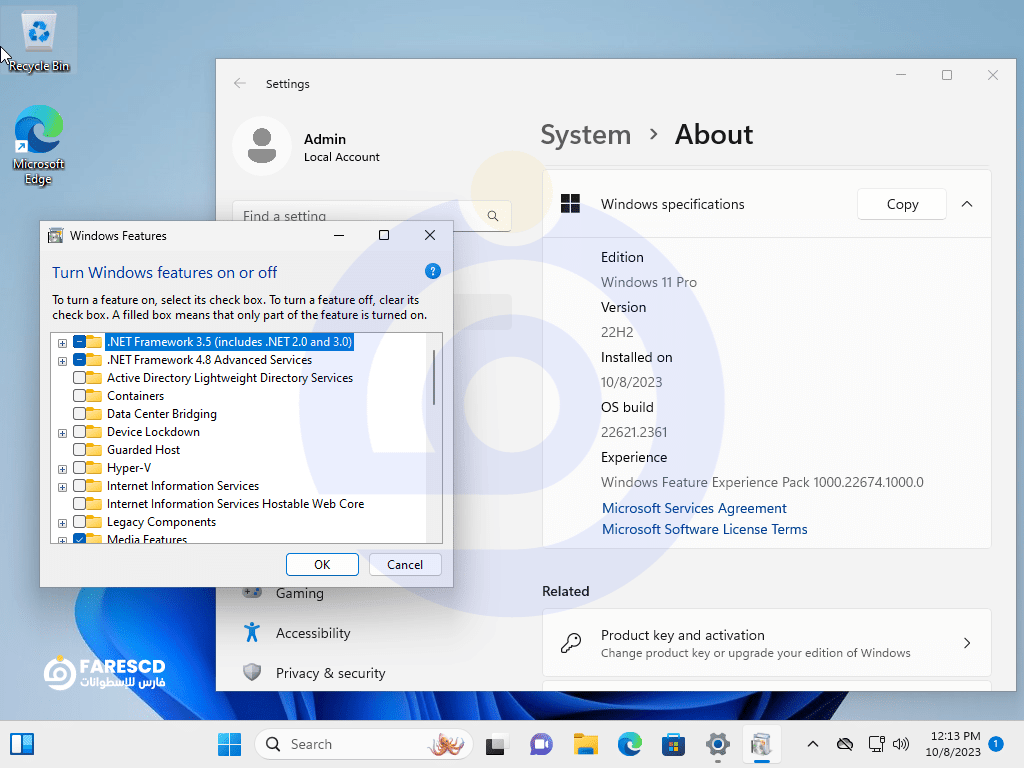Enable Active Directory Lightweight Directory Services checkbox
Screen dimensions: 1024x768
click(80, 377)
